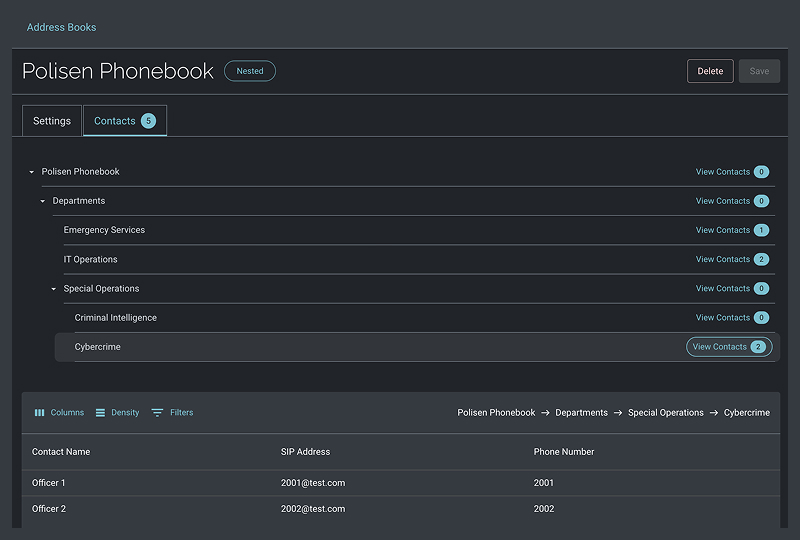Click Departments in the breadcrumb path
Image resolution: width=800 pixels, height=540 pixels.
click(581, 413)
